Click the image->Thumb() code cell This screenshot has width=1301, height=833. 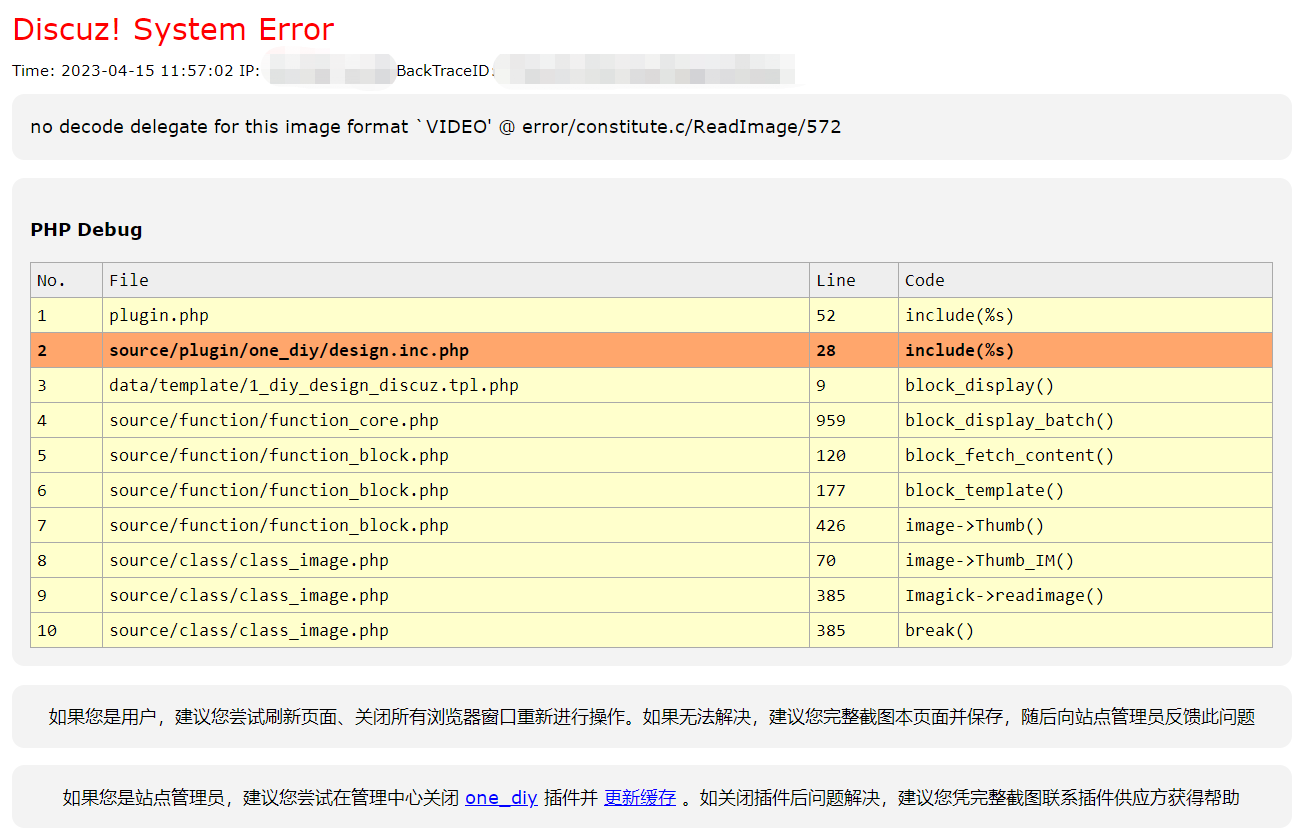point(1085,525)
